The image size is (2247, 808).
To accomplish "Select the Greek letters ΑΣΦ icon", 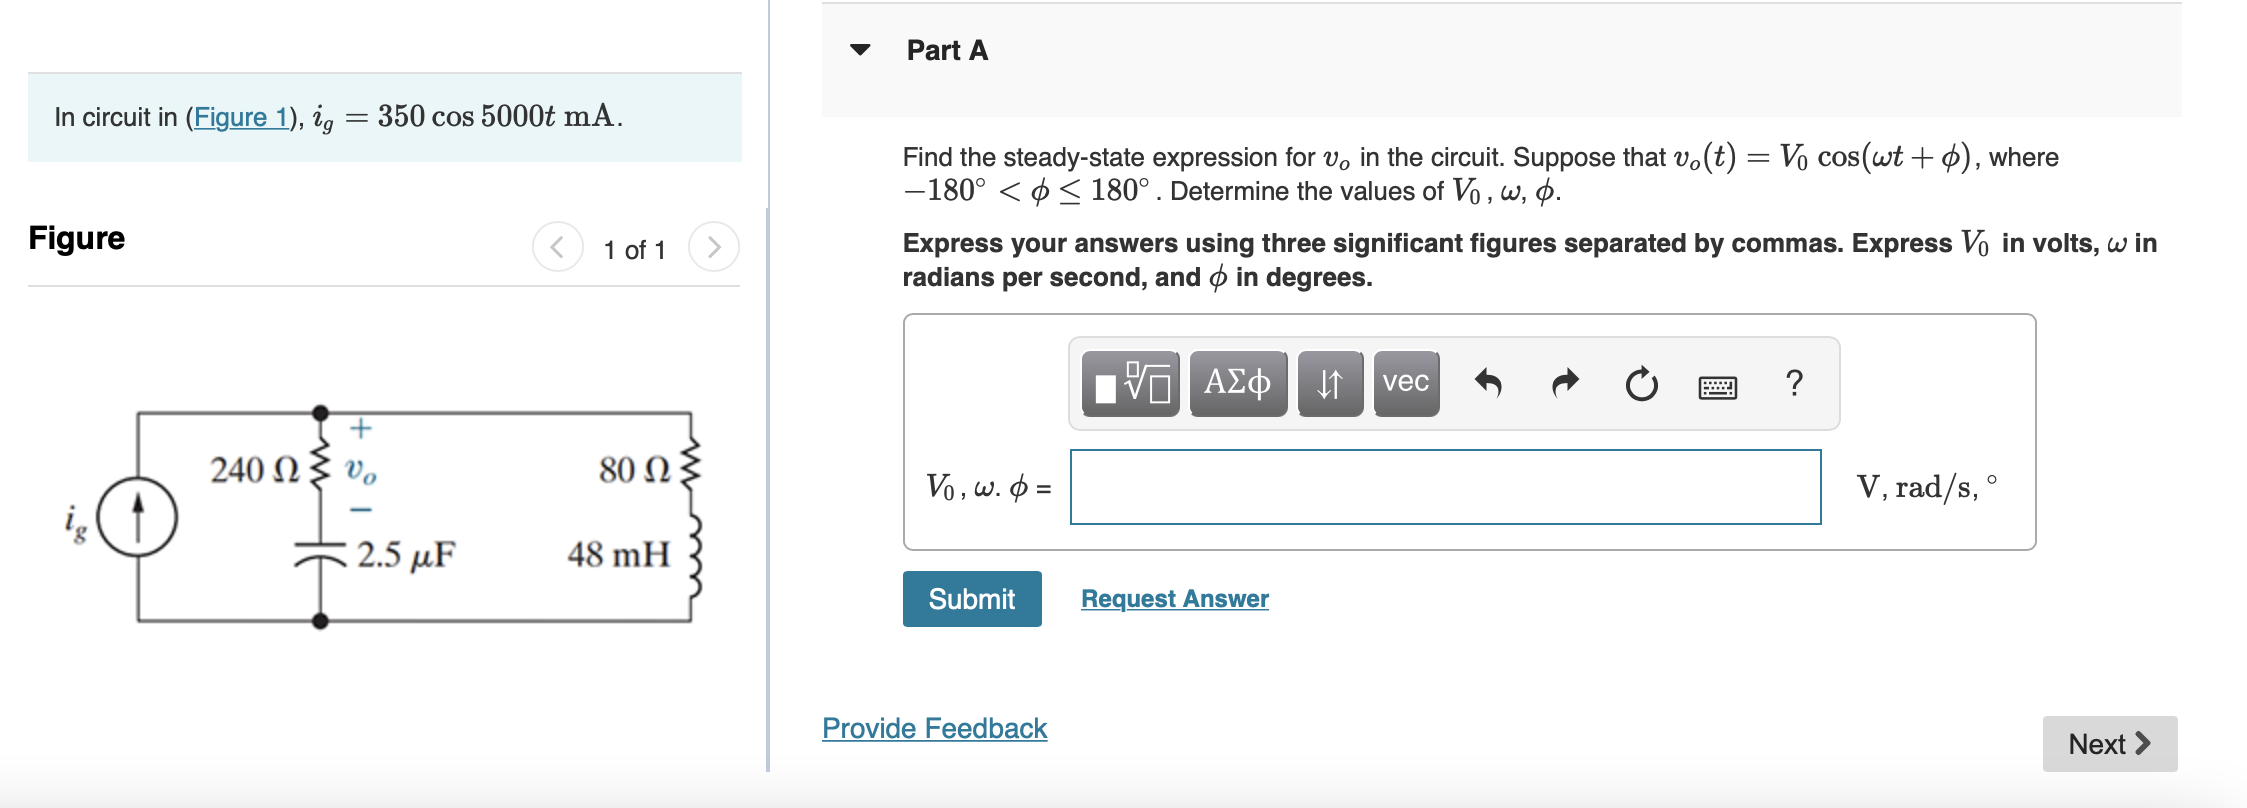I will [x=1237, y=383].
